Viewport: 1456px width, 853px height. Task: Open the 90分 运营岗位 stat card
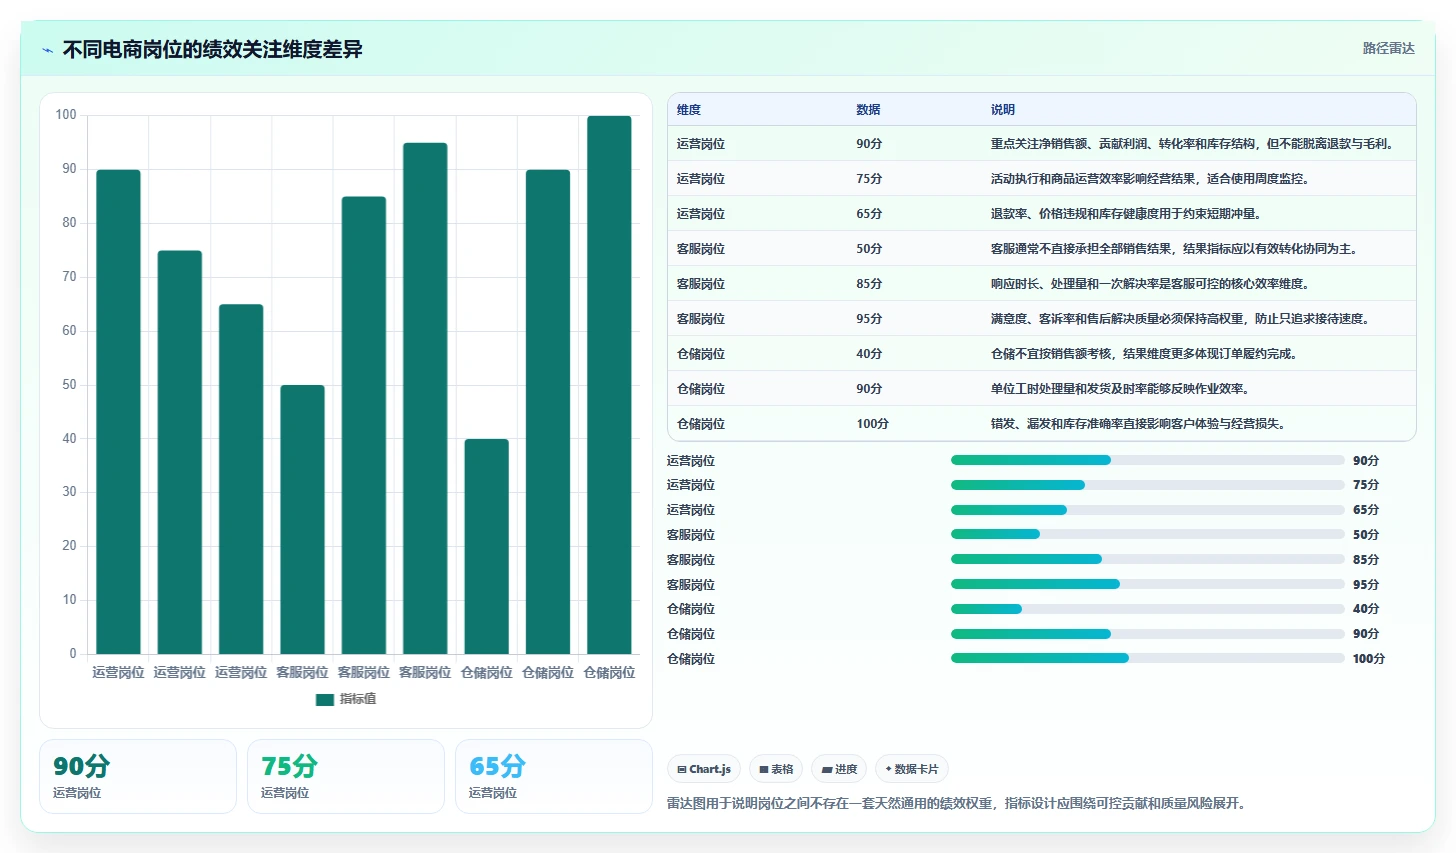[138, 777]
